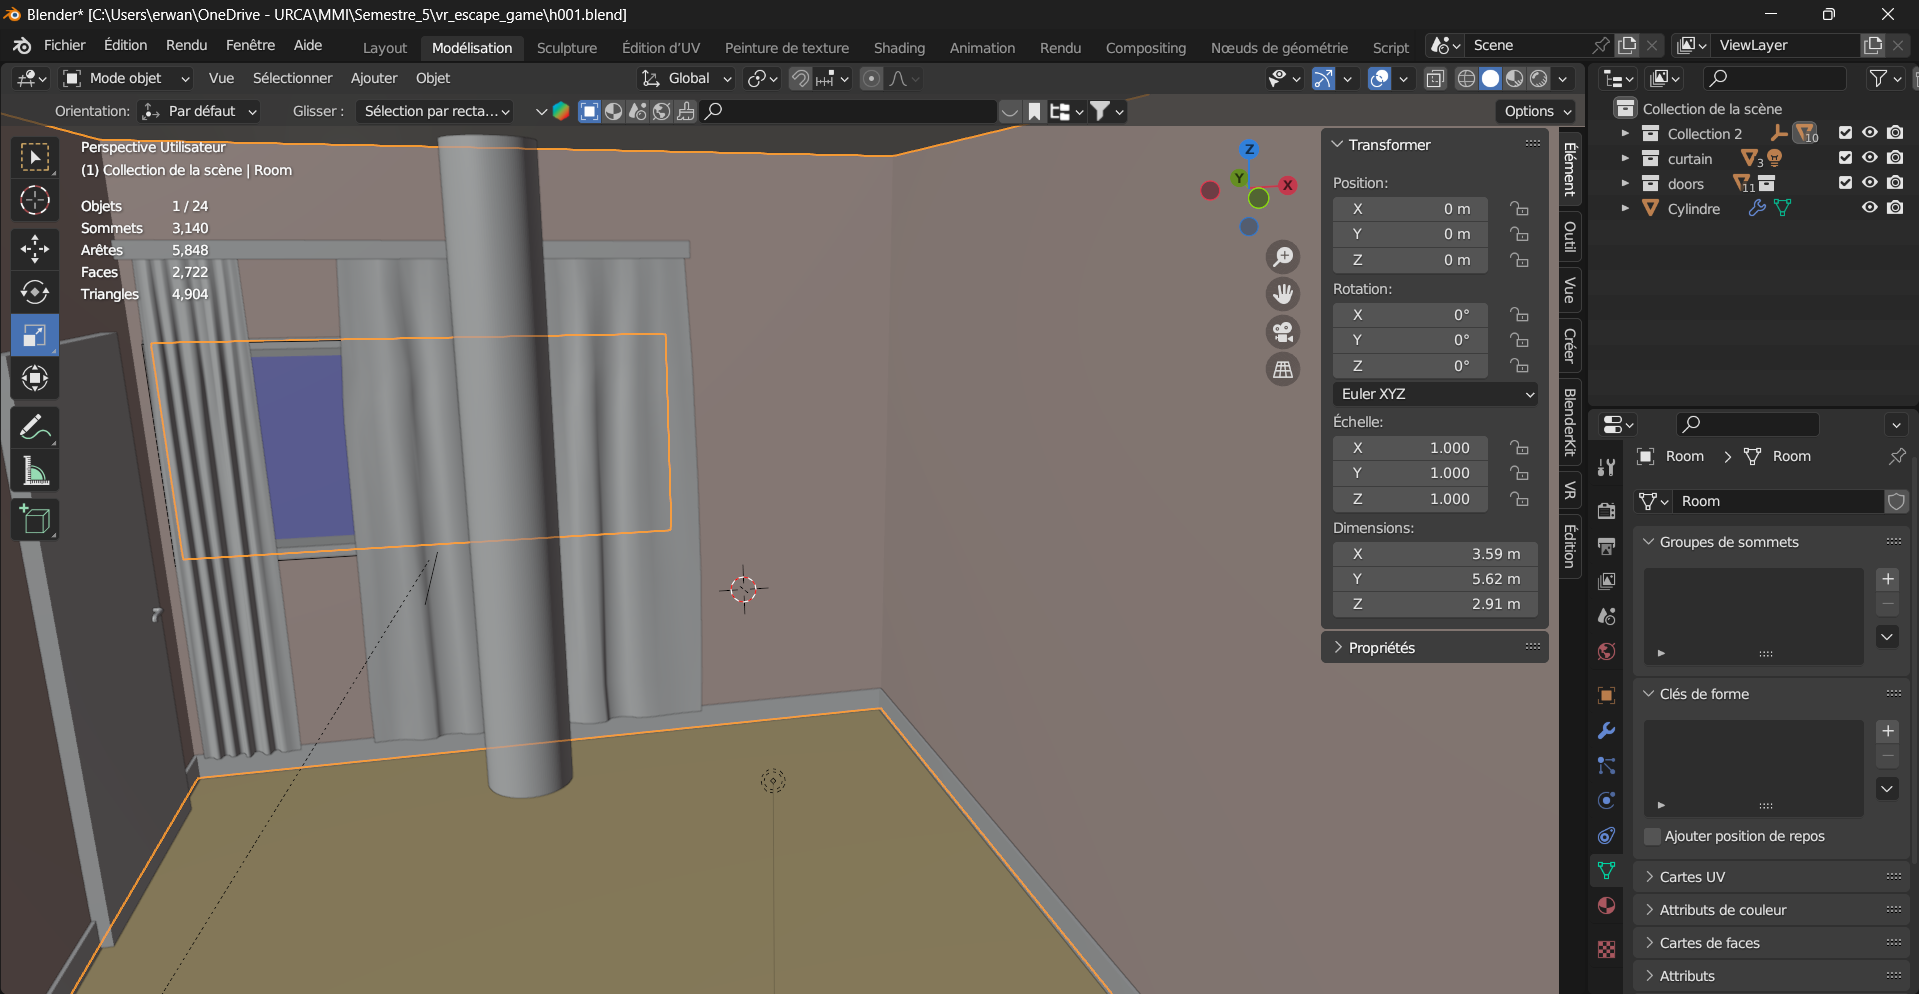Click the Options button in header

[1537, 111]
